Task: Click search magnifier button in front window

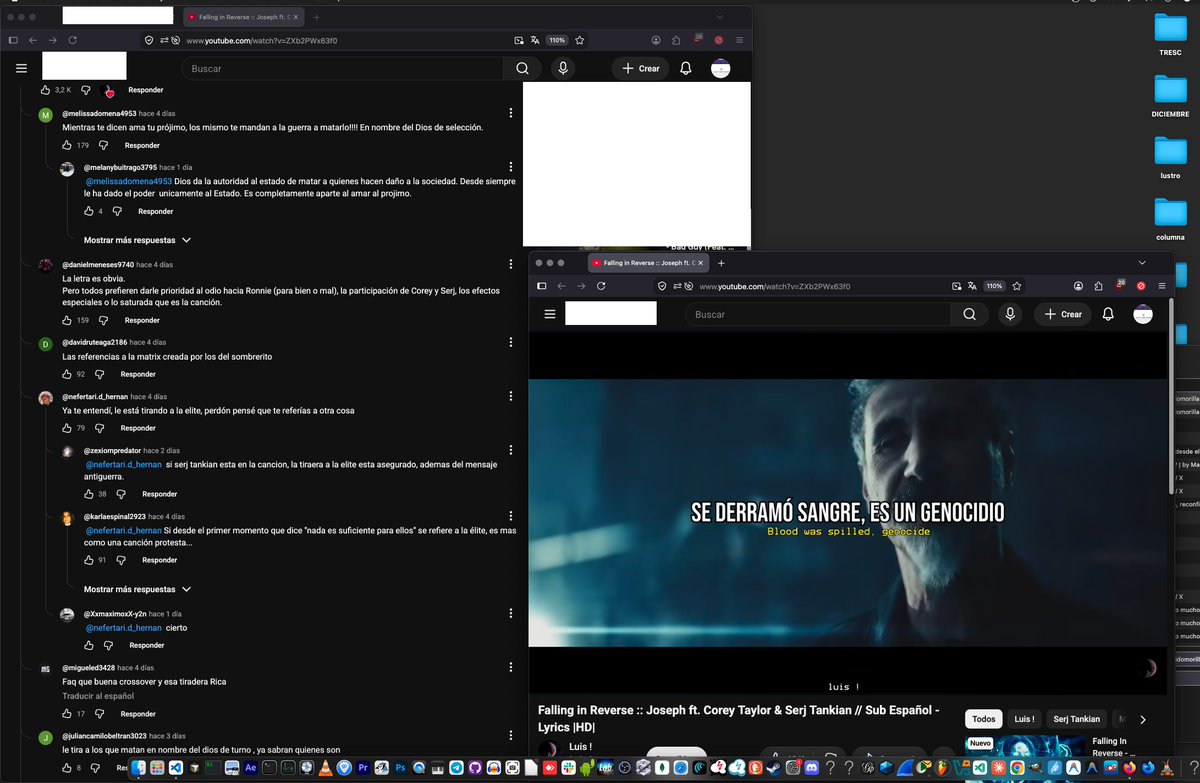Action: pos(969,314)
